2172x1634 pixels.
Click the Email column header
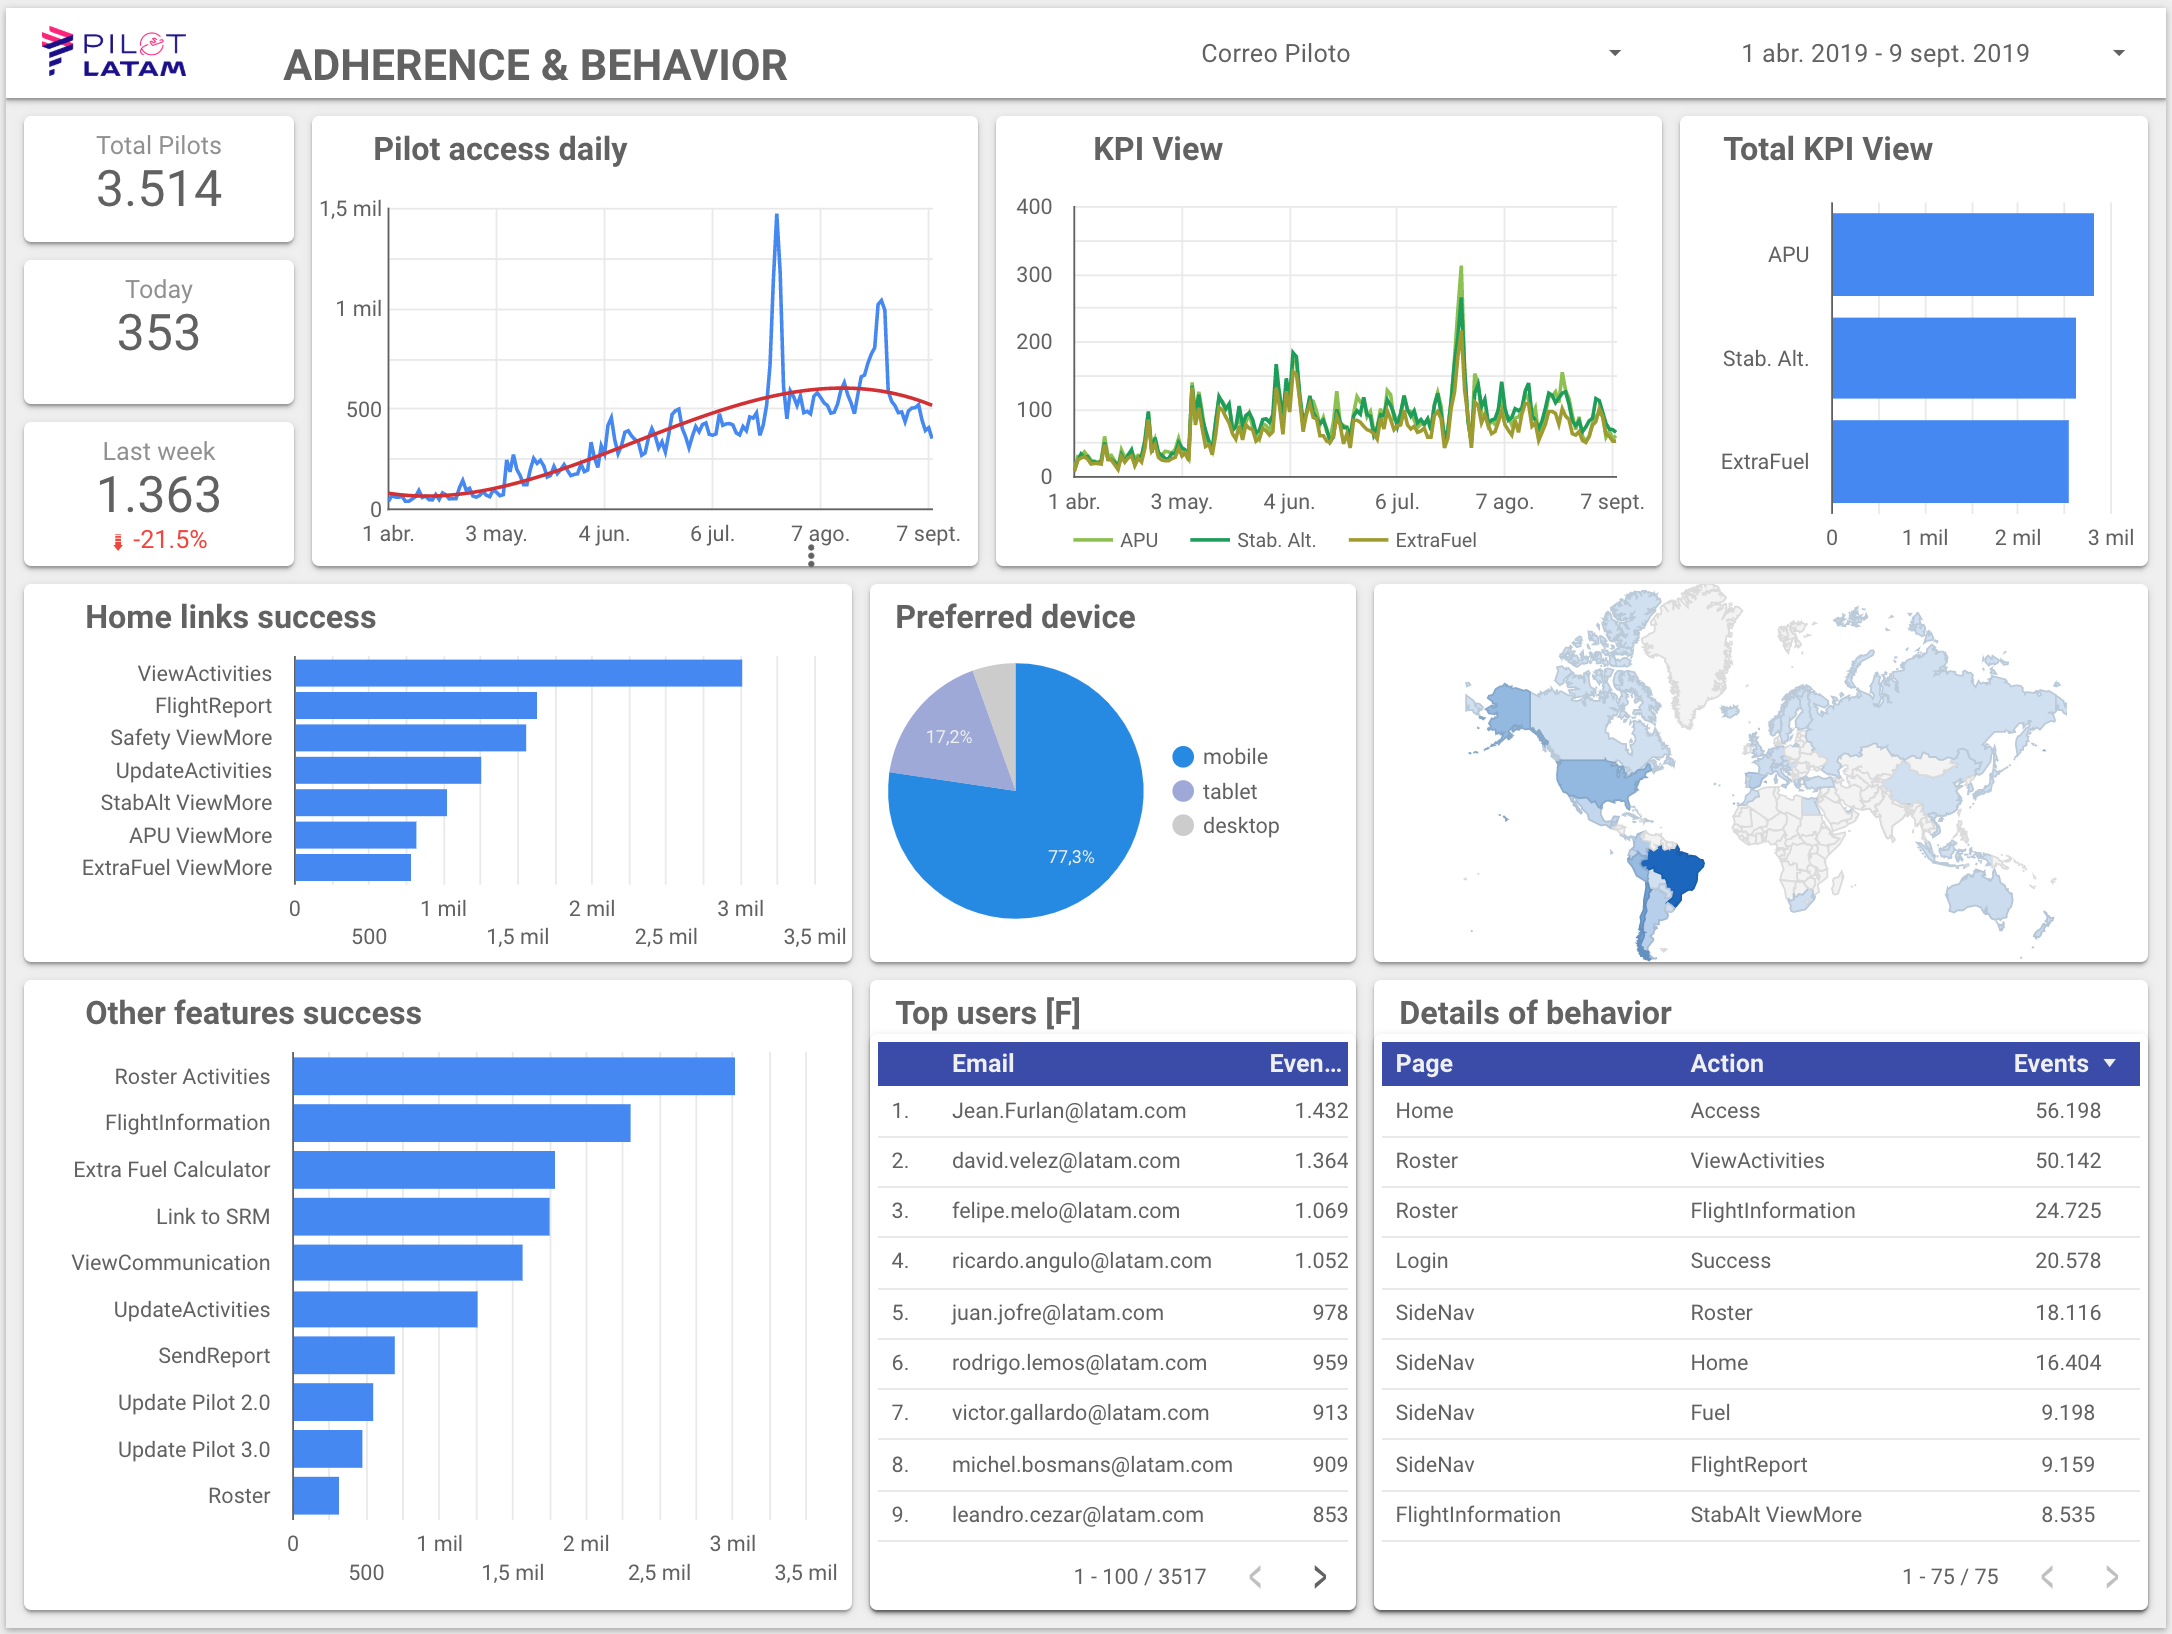click(982, 1063)
